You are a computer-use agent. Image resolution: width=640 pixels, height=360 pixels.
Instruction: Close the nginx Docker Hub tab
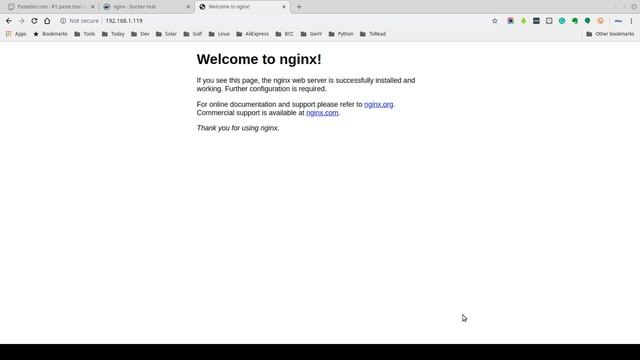coord(188,7)
